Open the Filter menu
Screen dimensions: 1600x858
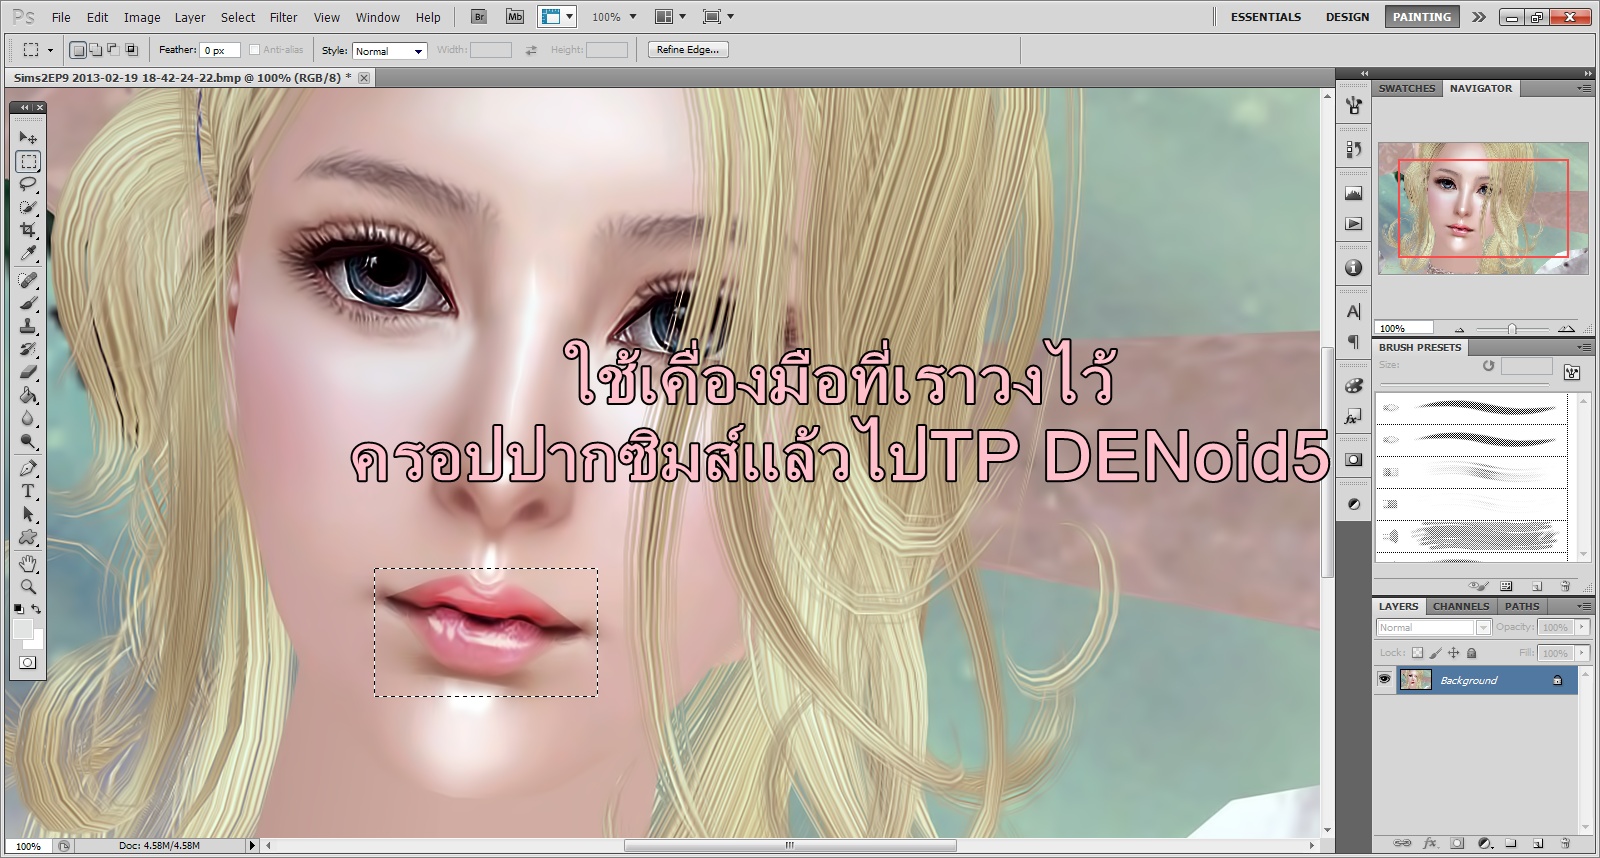284,17
